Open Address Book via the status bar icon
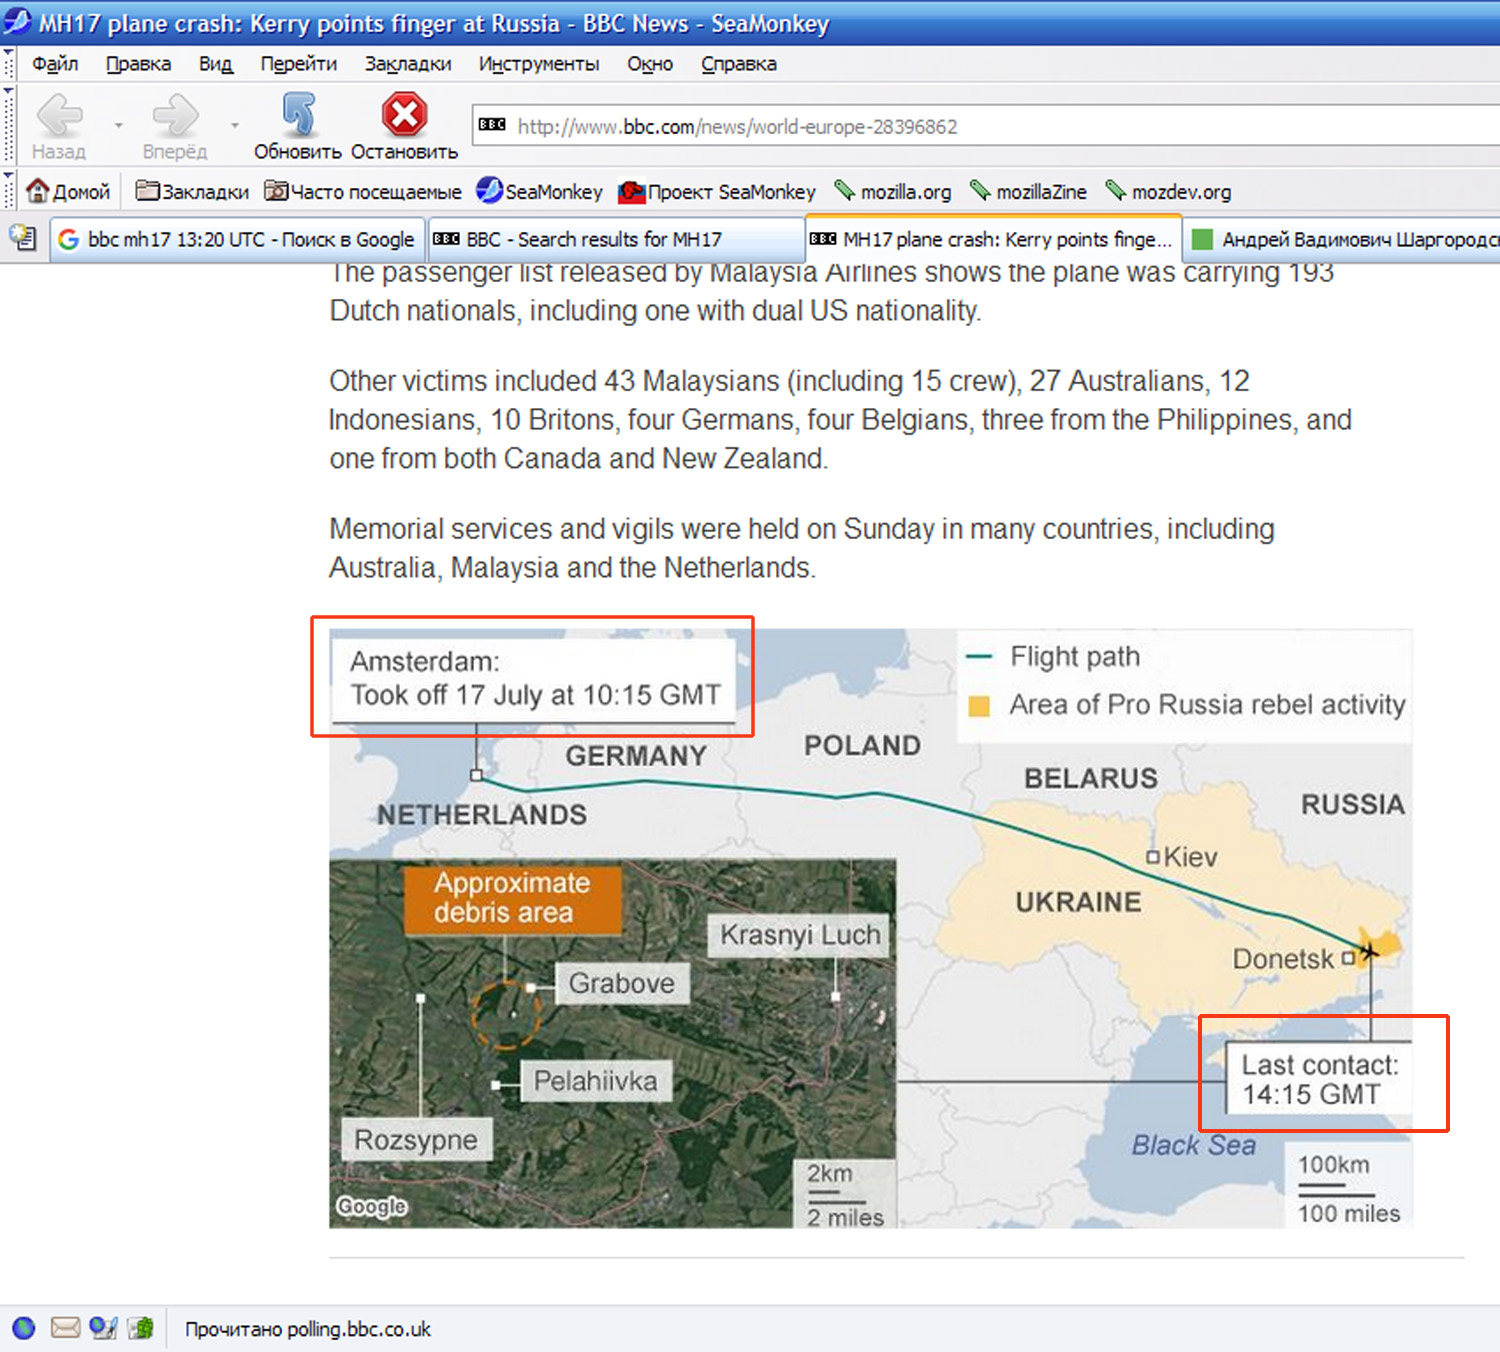Image resolution: width=1500 pixels, height=1352 pixels. [x=141, y=1328]
